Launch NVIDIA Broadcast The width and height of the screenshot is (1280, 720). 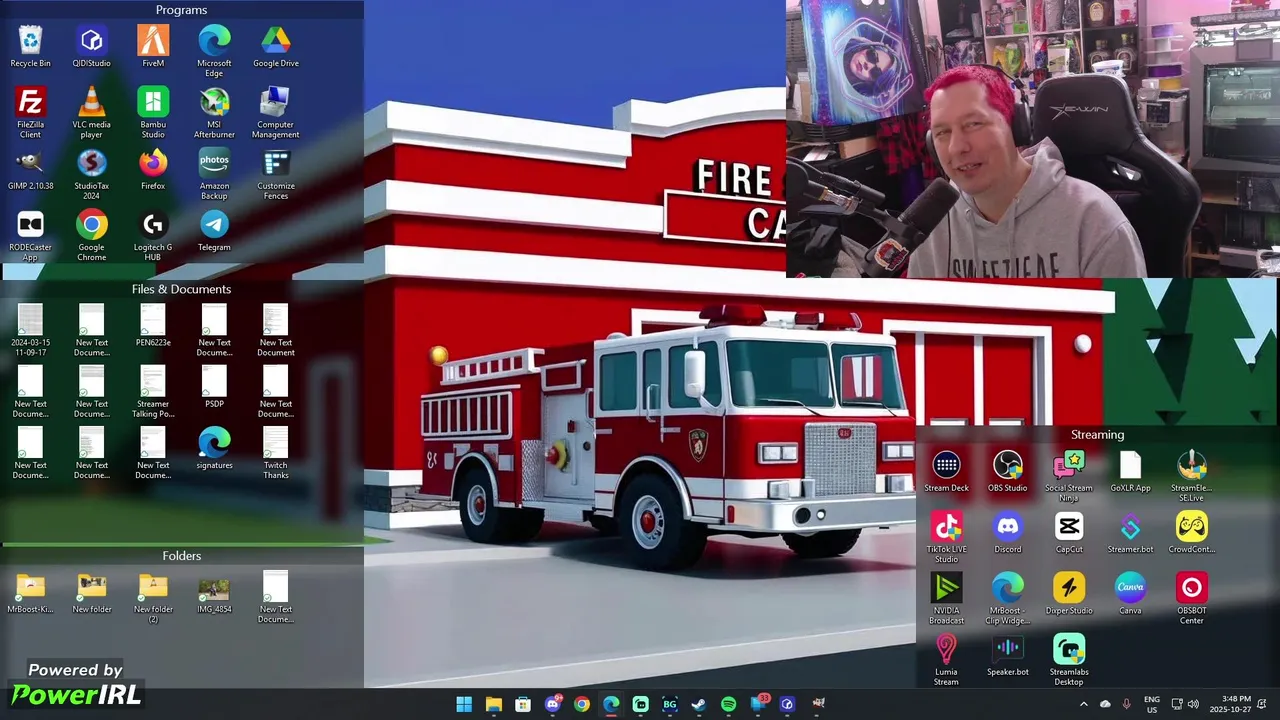(x=946, y=599)
